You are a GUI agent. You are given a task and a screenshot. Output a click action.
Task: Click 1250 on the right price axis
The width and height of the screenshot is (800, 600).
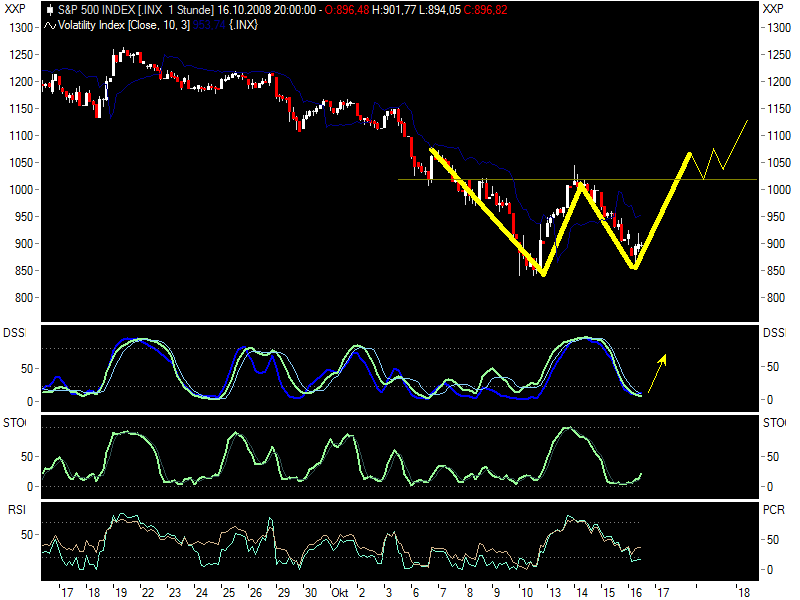779,55
